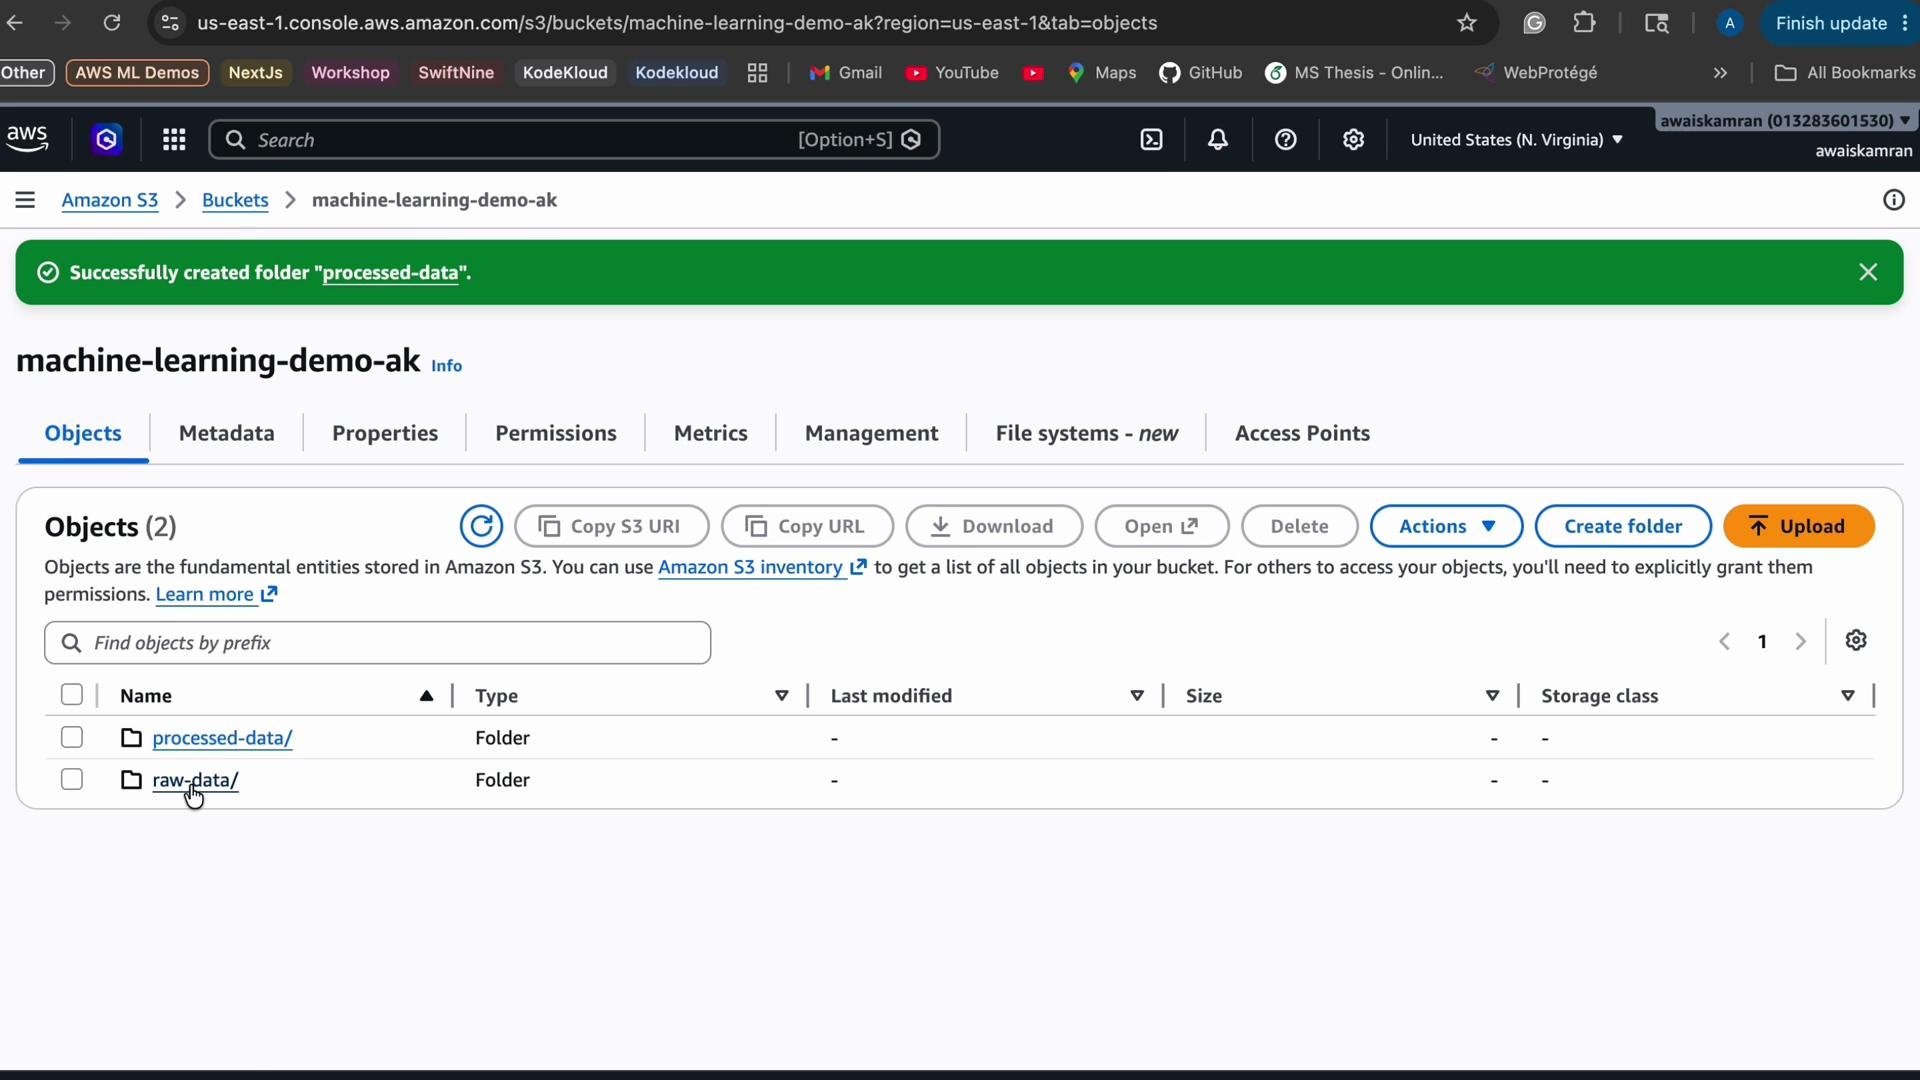
Task: Focus the Find objects by prefix field
Action: coord(378,643)
